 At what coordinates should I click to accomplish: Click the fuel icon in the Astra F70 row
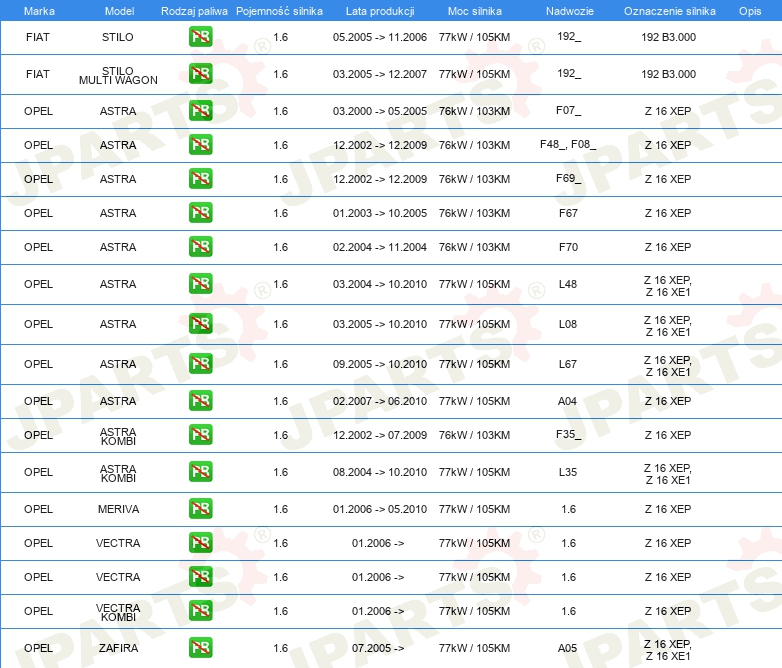point(200,247)
